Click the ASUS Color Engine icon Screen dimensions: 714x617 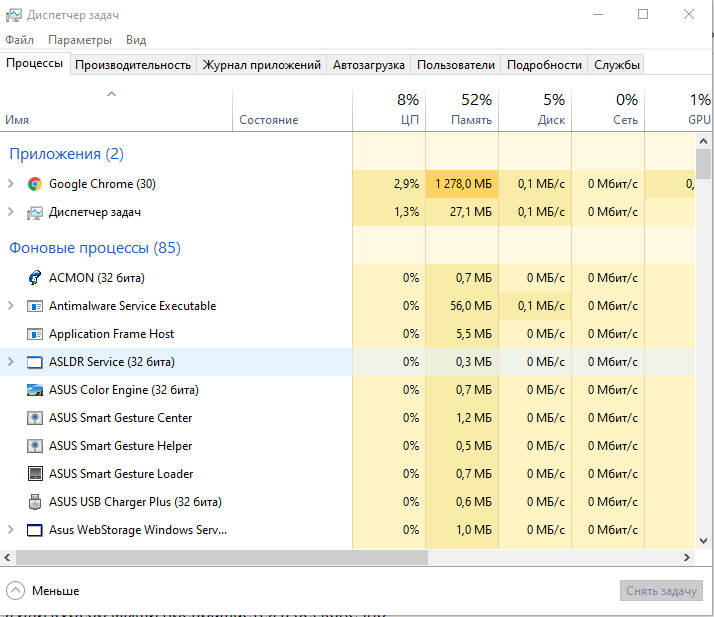[x=35, y=390]
